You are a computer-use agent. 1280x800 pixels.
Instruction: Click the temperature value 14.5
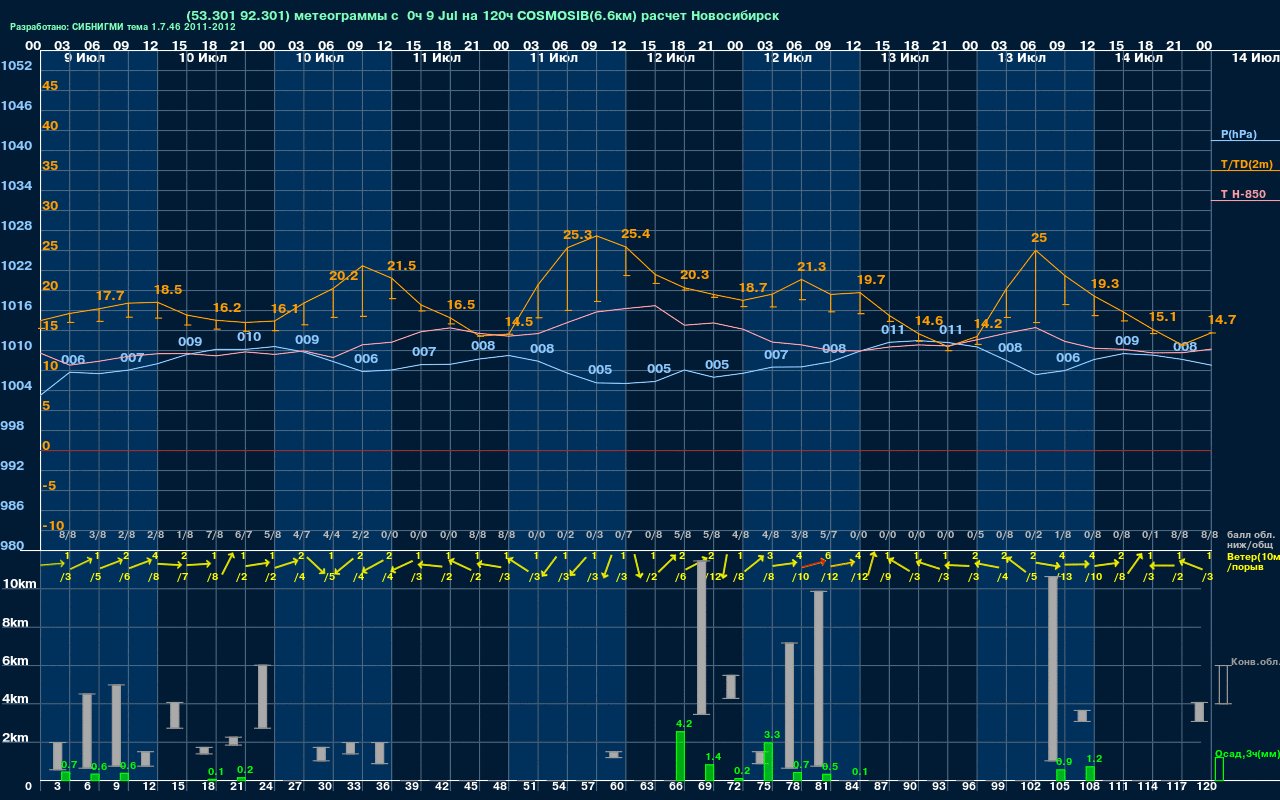pos(519,322)
